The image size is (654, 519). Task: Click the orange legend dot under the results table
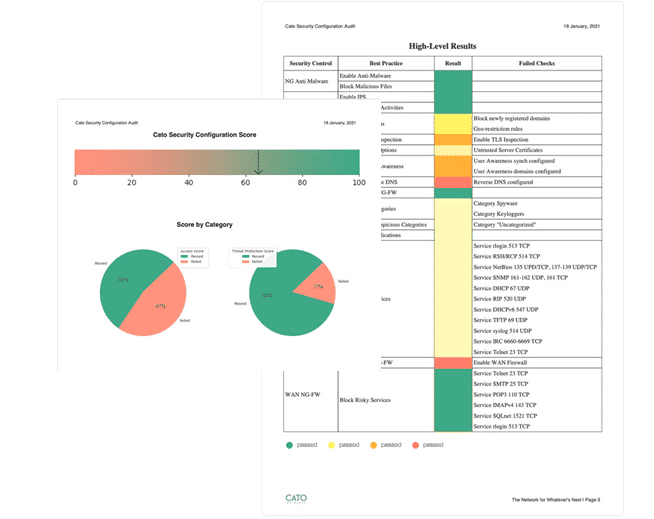[373, 445]
